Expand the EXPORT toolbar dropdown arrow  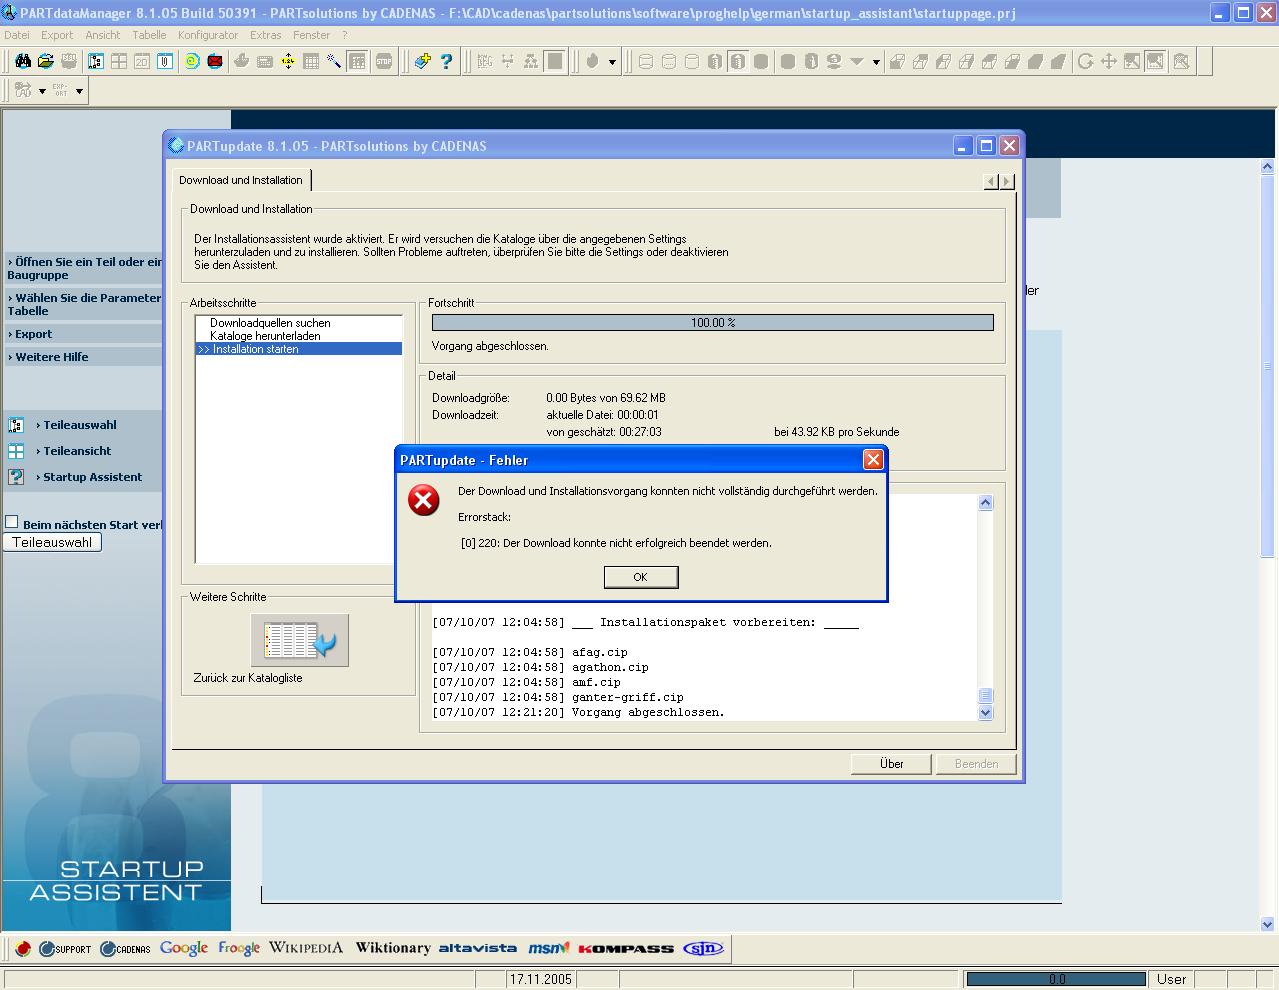pyautogui.click(x=79, y=91)
